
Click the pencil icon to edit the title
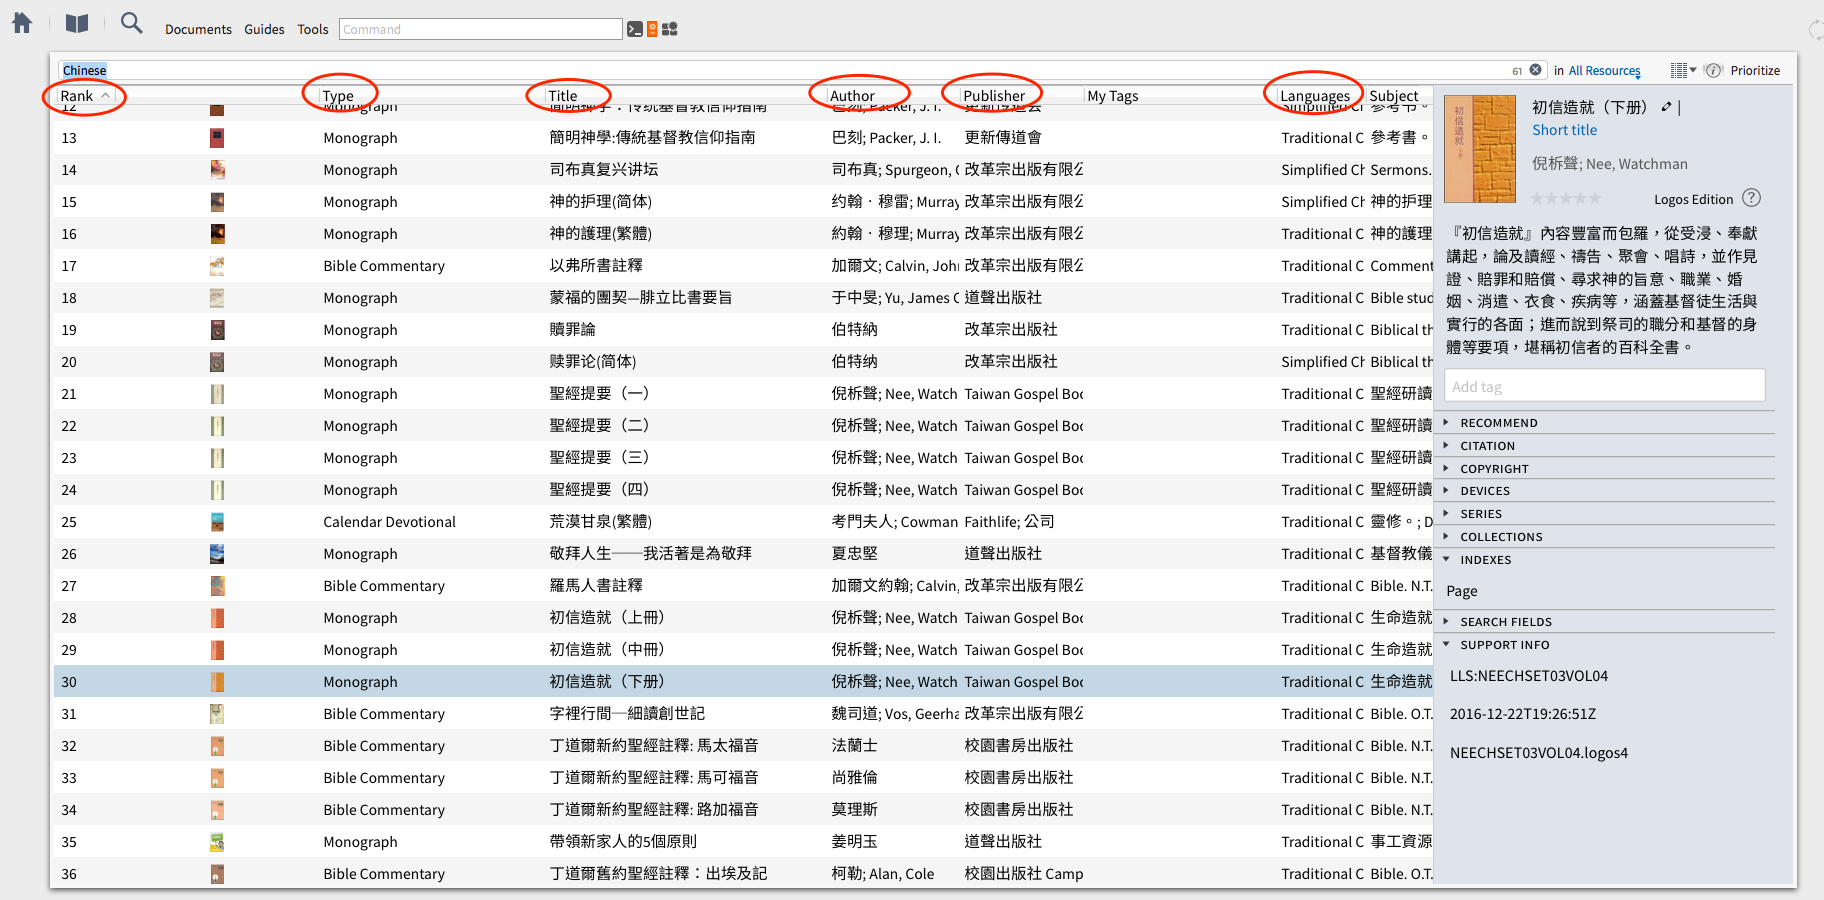pyautogui.click(x=1666, y=107)
